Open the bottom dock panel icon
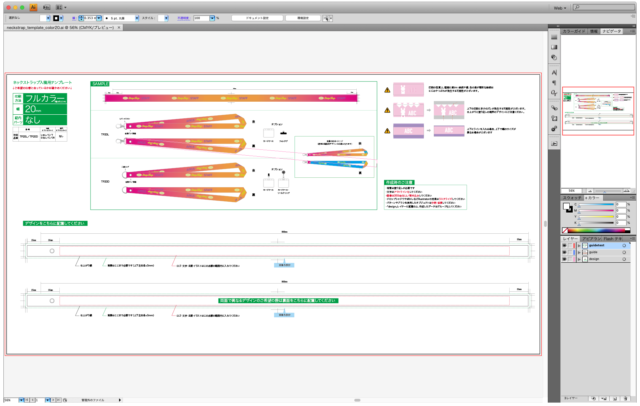 click(554, 144)
